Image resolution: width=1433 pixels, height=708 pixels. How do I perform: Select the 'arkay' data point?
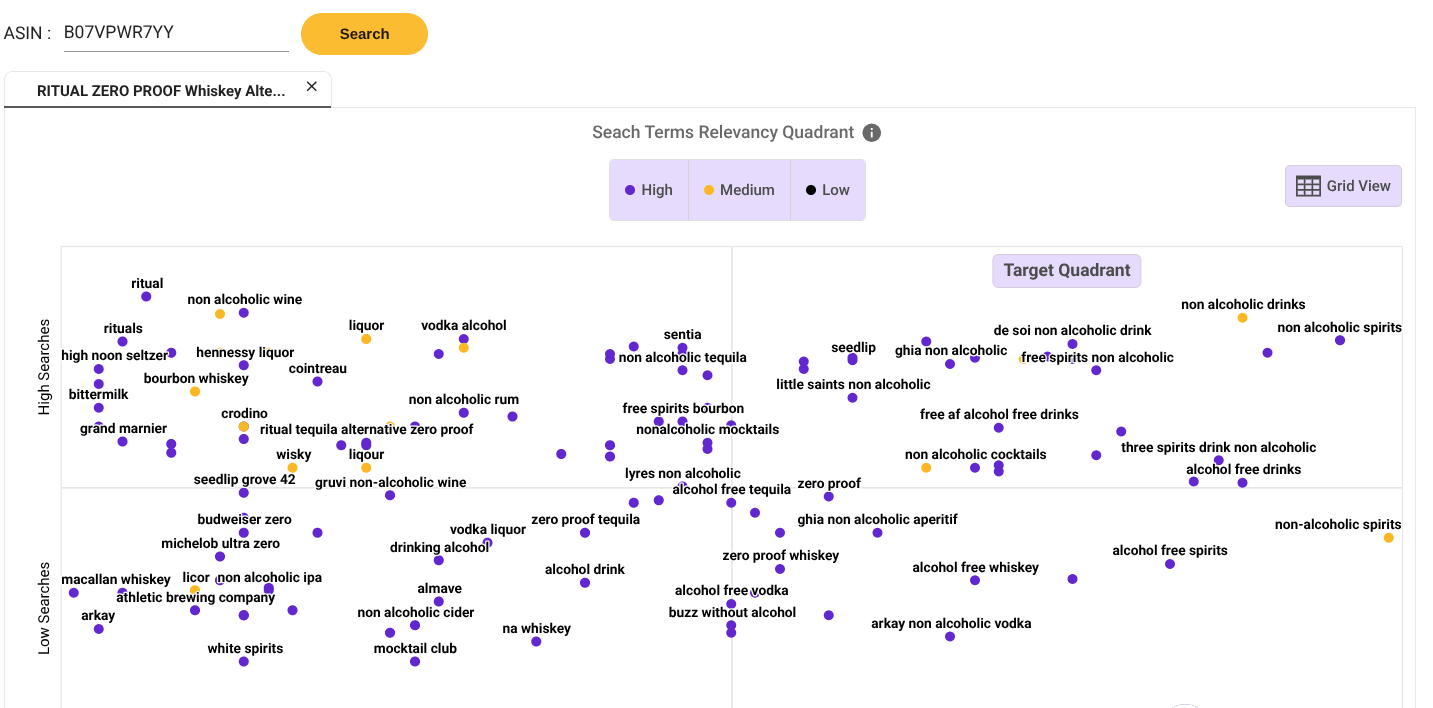pyautogui.click(x=98, y=629)
